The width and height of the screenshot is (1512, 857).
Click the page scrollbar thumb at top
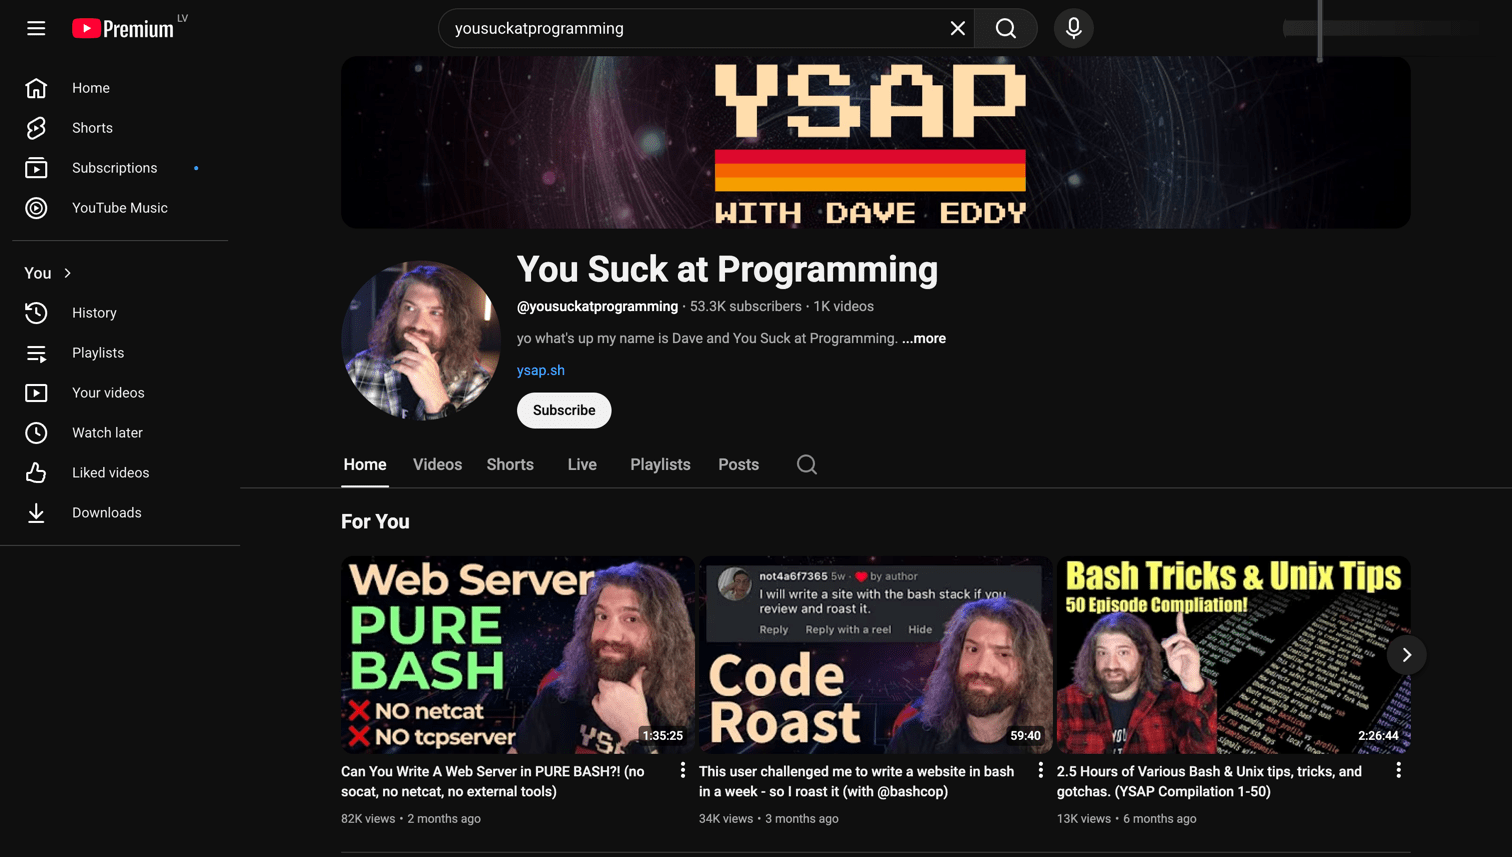[1320, 30]
